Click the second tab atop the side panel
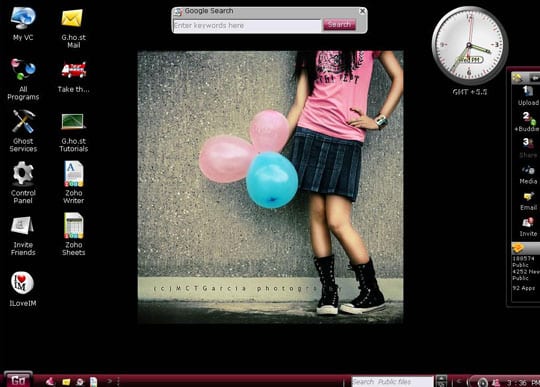540x387 pixels. [534, 78]
